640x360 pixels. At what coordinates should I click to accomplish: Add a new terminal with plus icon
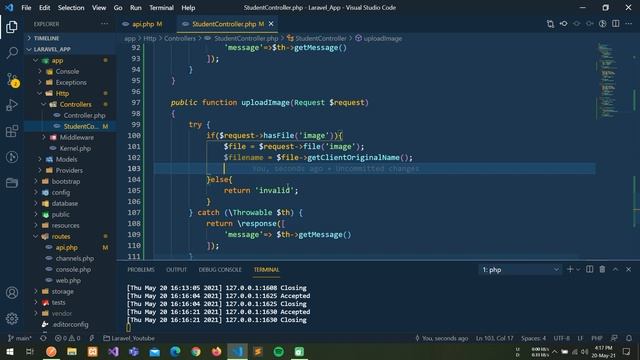570,269
